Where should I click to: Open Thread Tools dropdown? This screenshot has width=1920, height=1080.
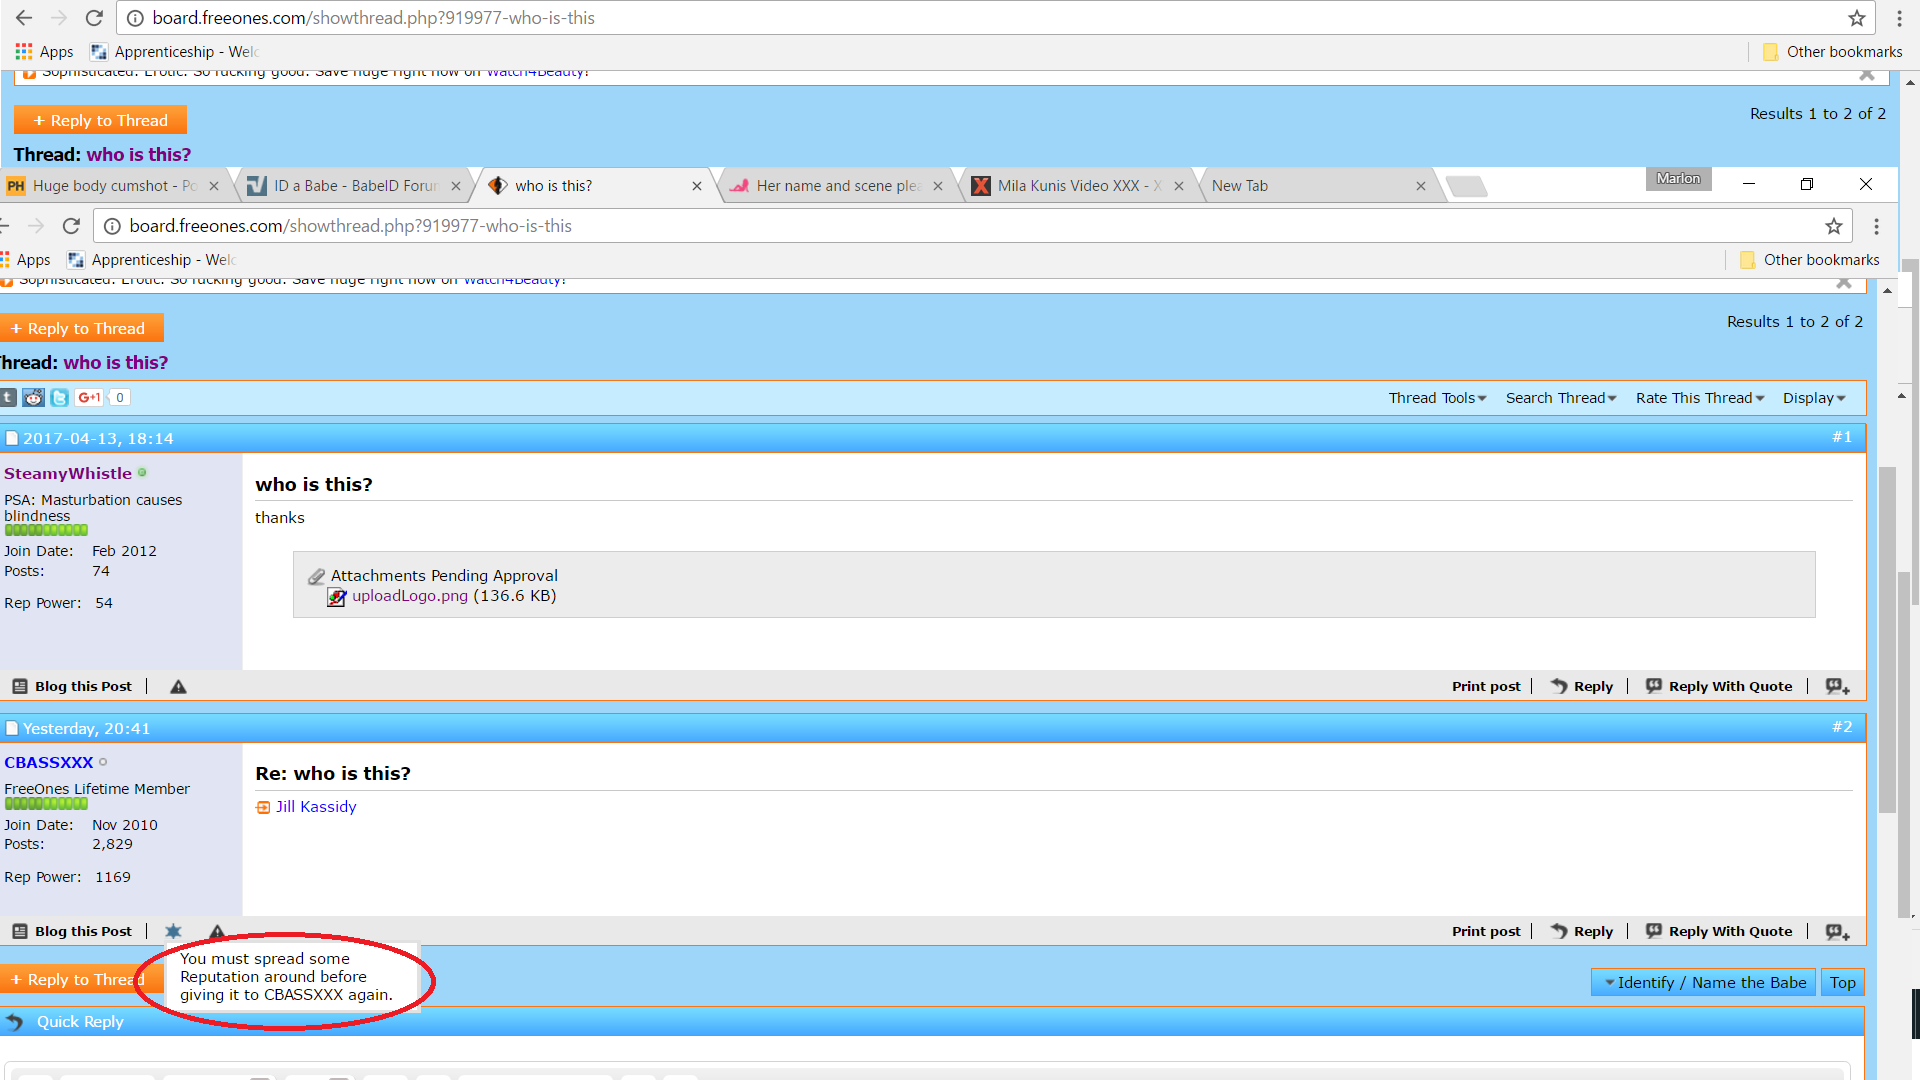click(1437, 398)
